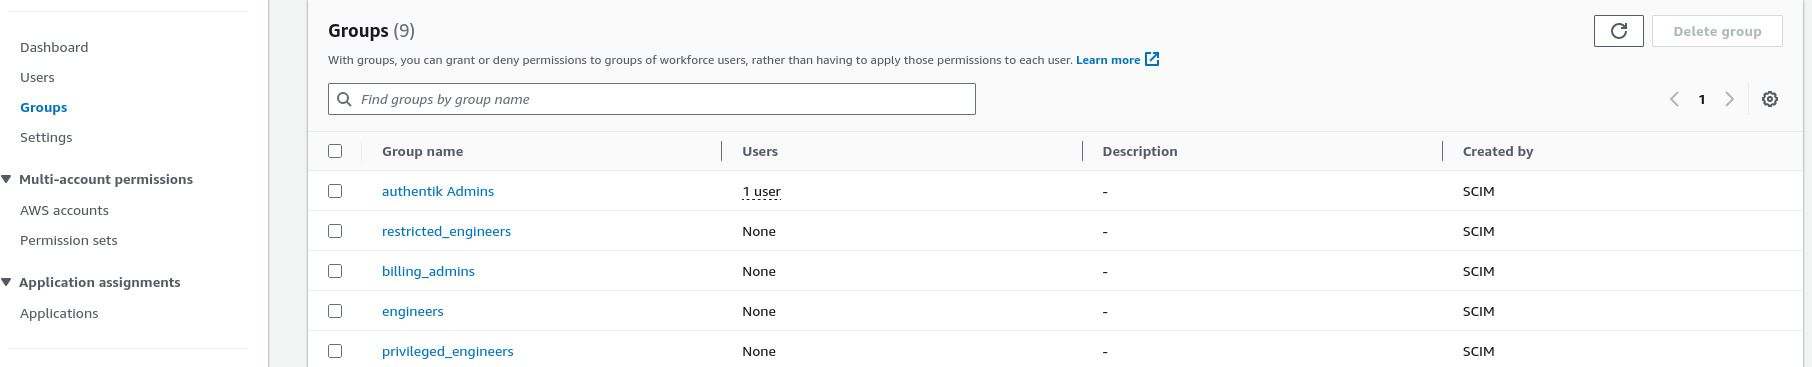Open table preferences gear icon
The width and height of the screenshot is (1812, 367).
tap(1769, 99)
